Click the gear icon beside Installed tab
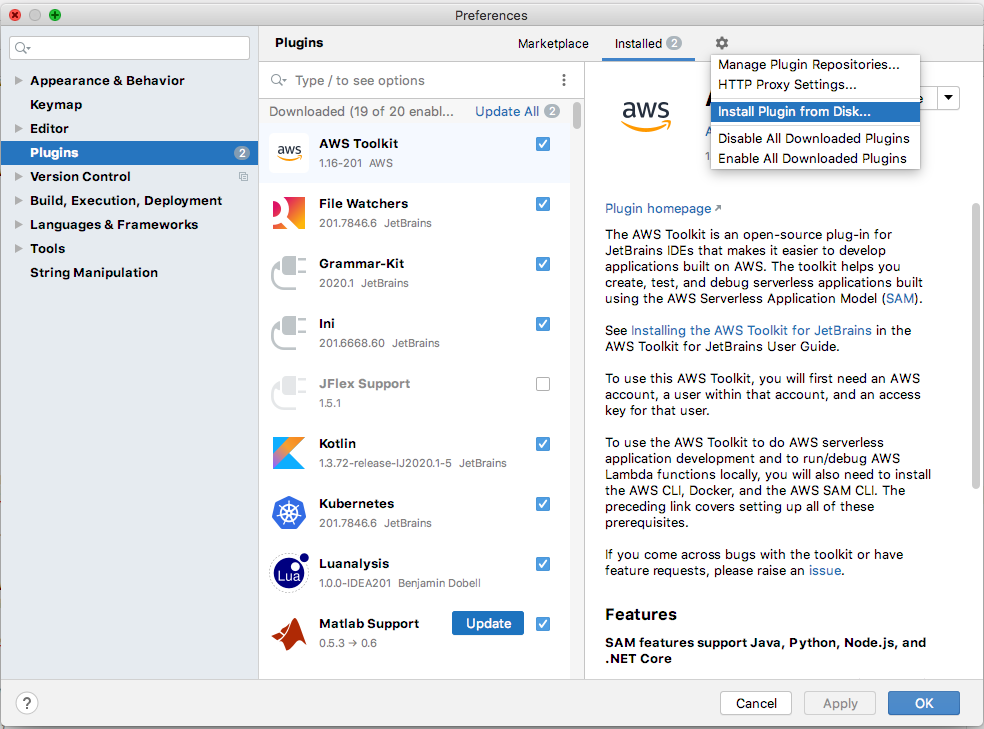 [722, 43]
